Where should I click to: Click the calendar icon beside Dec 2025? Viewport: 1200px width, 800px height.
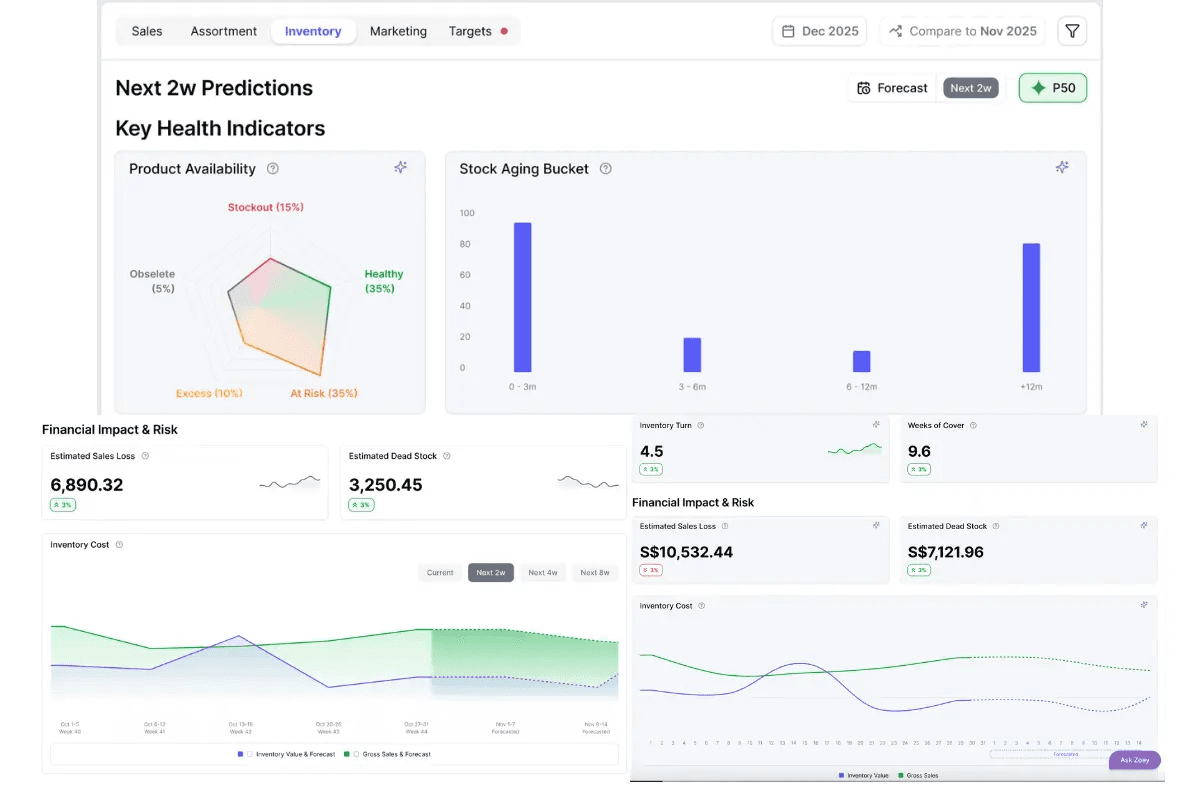pyautogui.click(x=788, y=31)
